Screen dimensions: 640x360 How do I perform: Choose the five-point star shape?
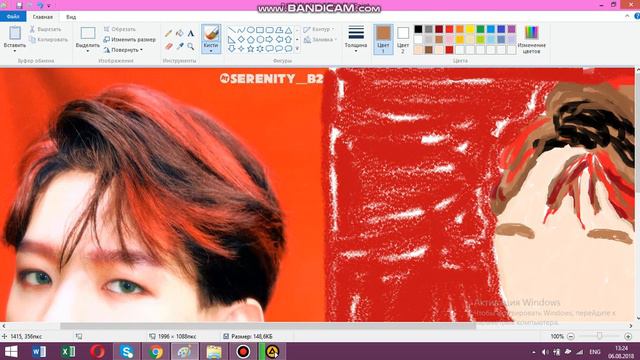tap(251, 49)
